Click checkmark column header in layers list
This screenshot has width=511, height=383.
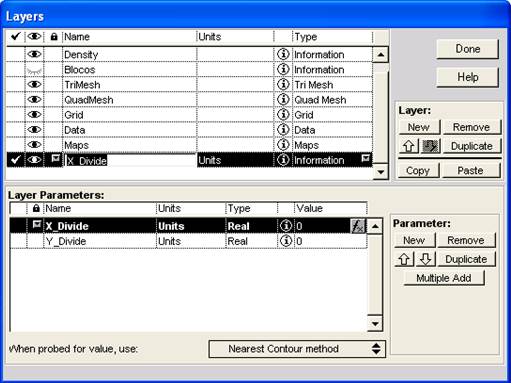(15, 36)
